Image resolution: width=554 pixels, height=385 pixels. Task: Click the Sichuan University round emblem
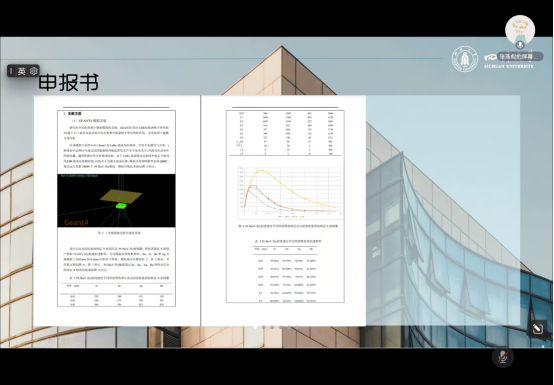[465, 59]
